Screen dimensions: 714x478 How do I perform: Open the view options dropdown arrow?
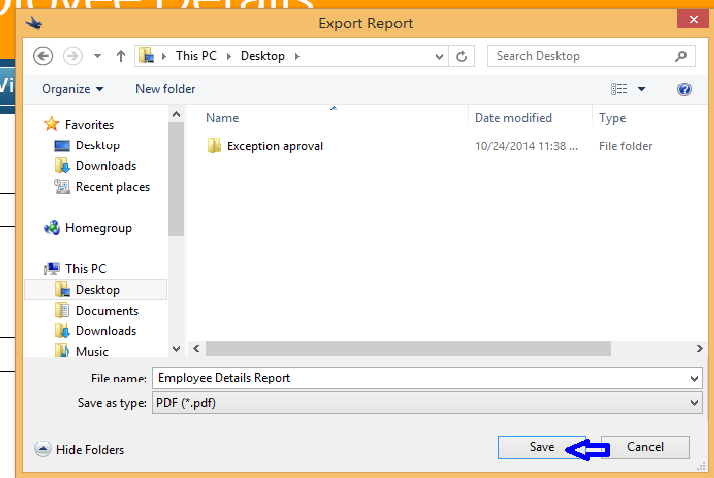click(x=641, y=89)
